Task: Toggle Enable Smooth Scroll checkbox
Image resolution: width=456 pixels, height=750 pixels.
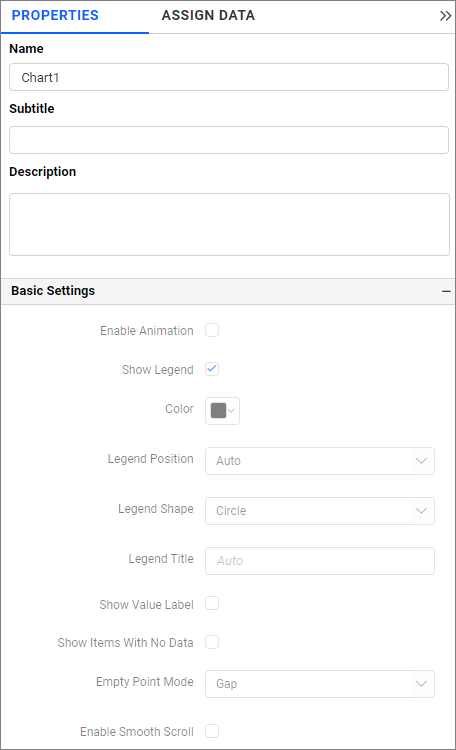Action: coord(212,731)
